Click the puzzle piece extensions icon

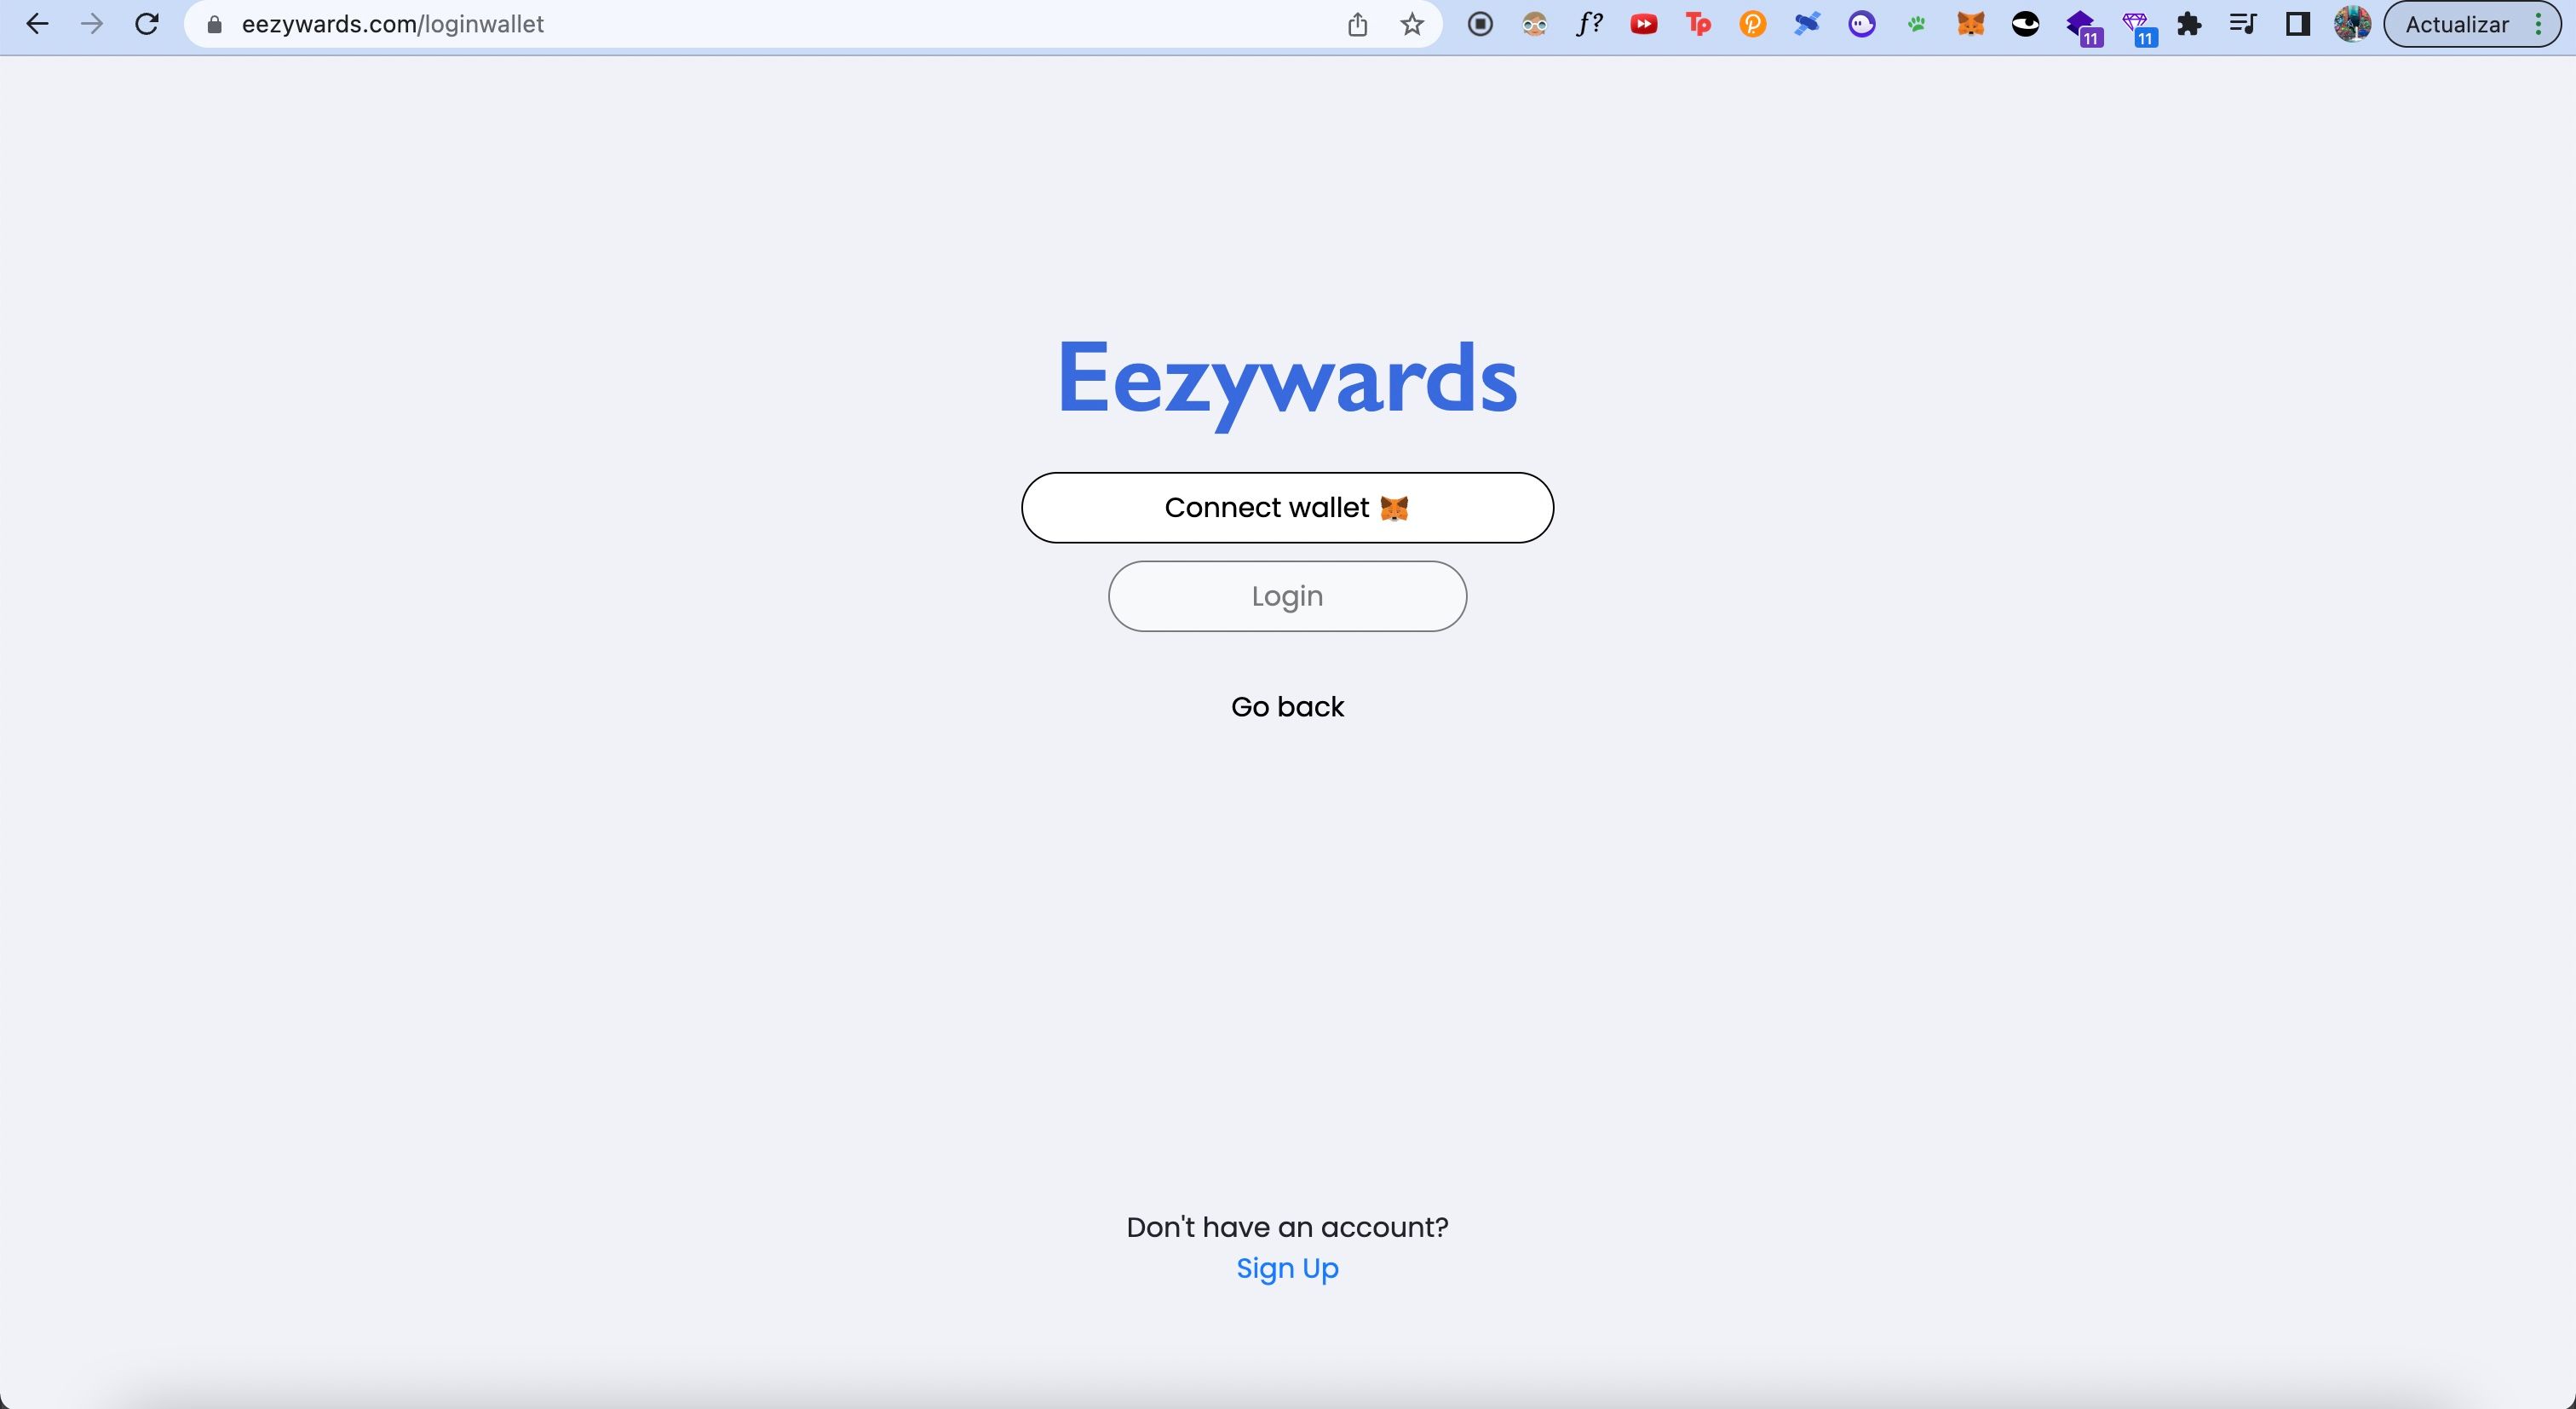pos(2189,22)
